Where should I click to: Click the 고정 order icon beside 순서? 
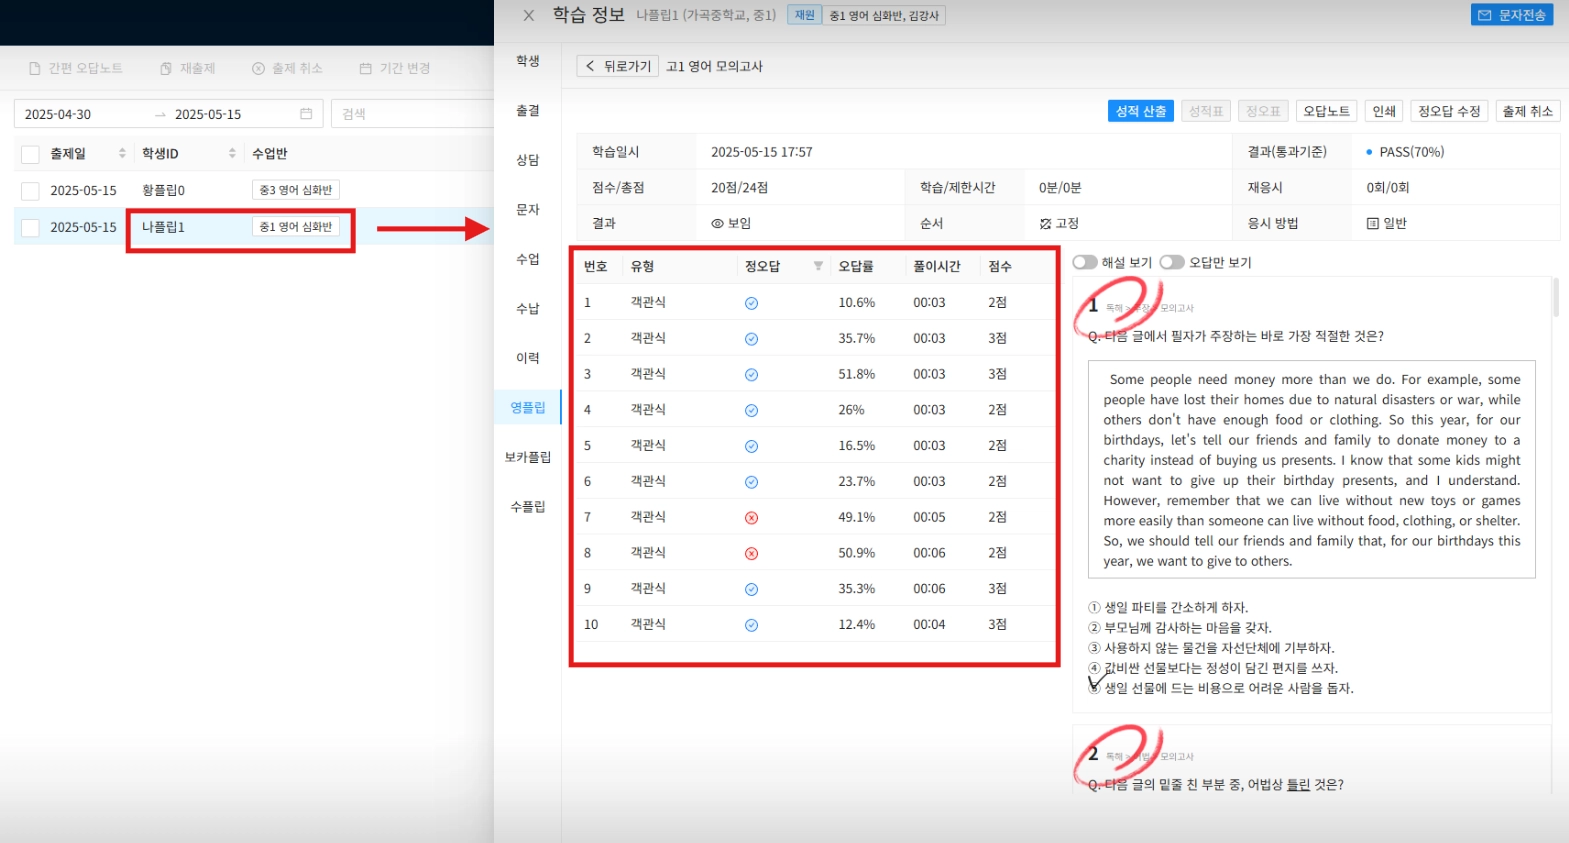coord(1045,224)
